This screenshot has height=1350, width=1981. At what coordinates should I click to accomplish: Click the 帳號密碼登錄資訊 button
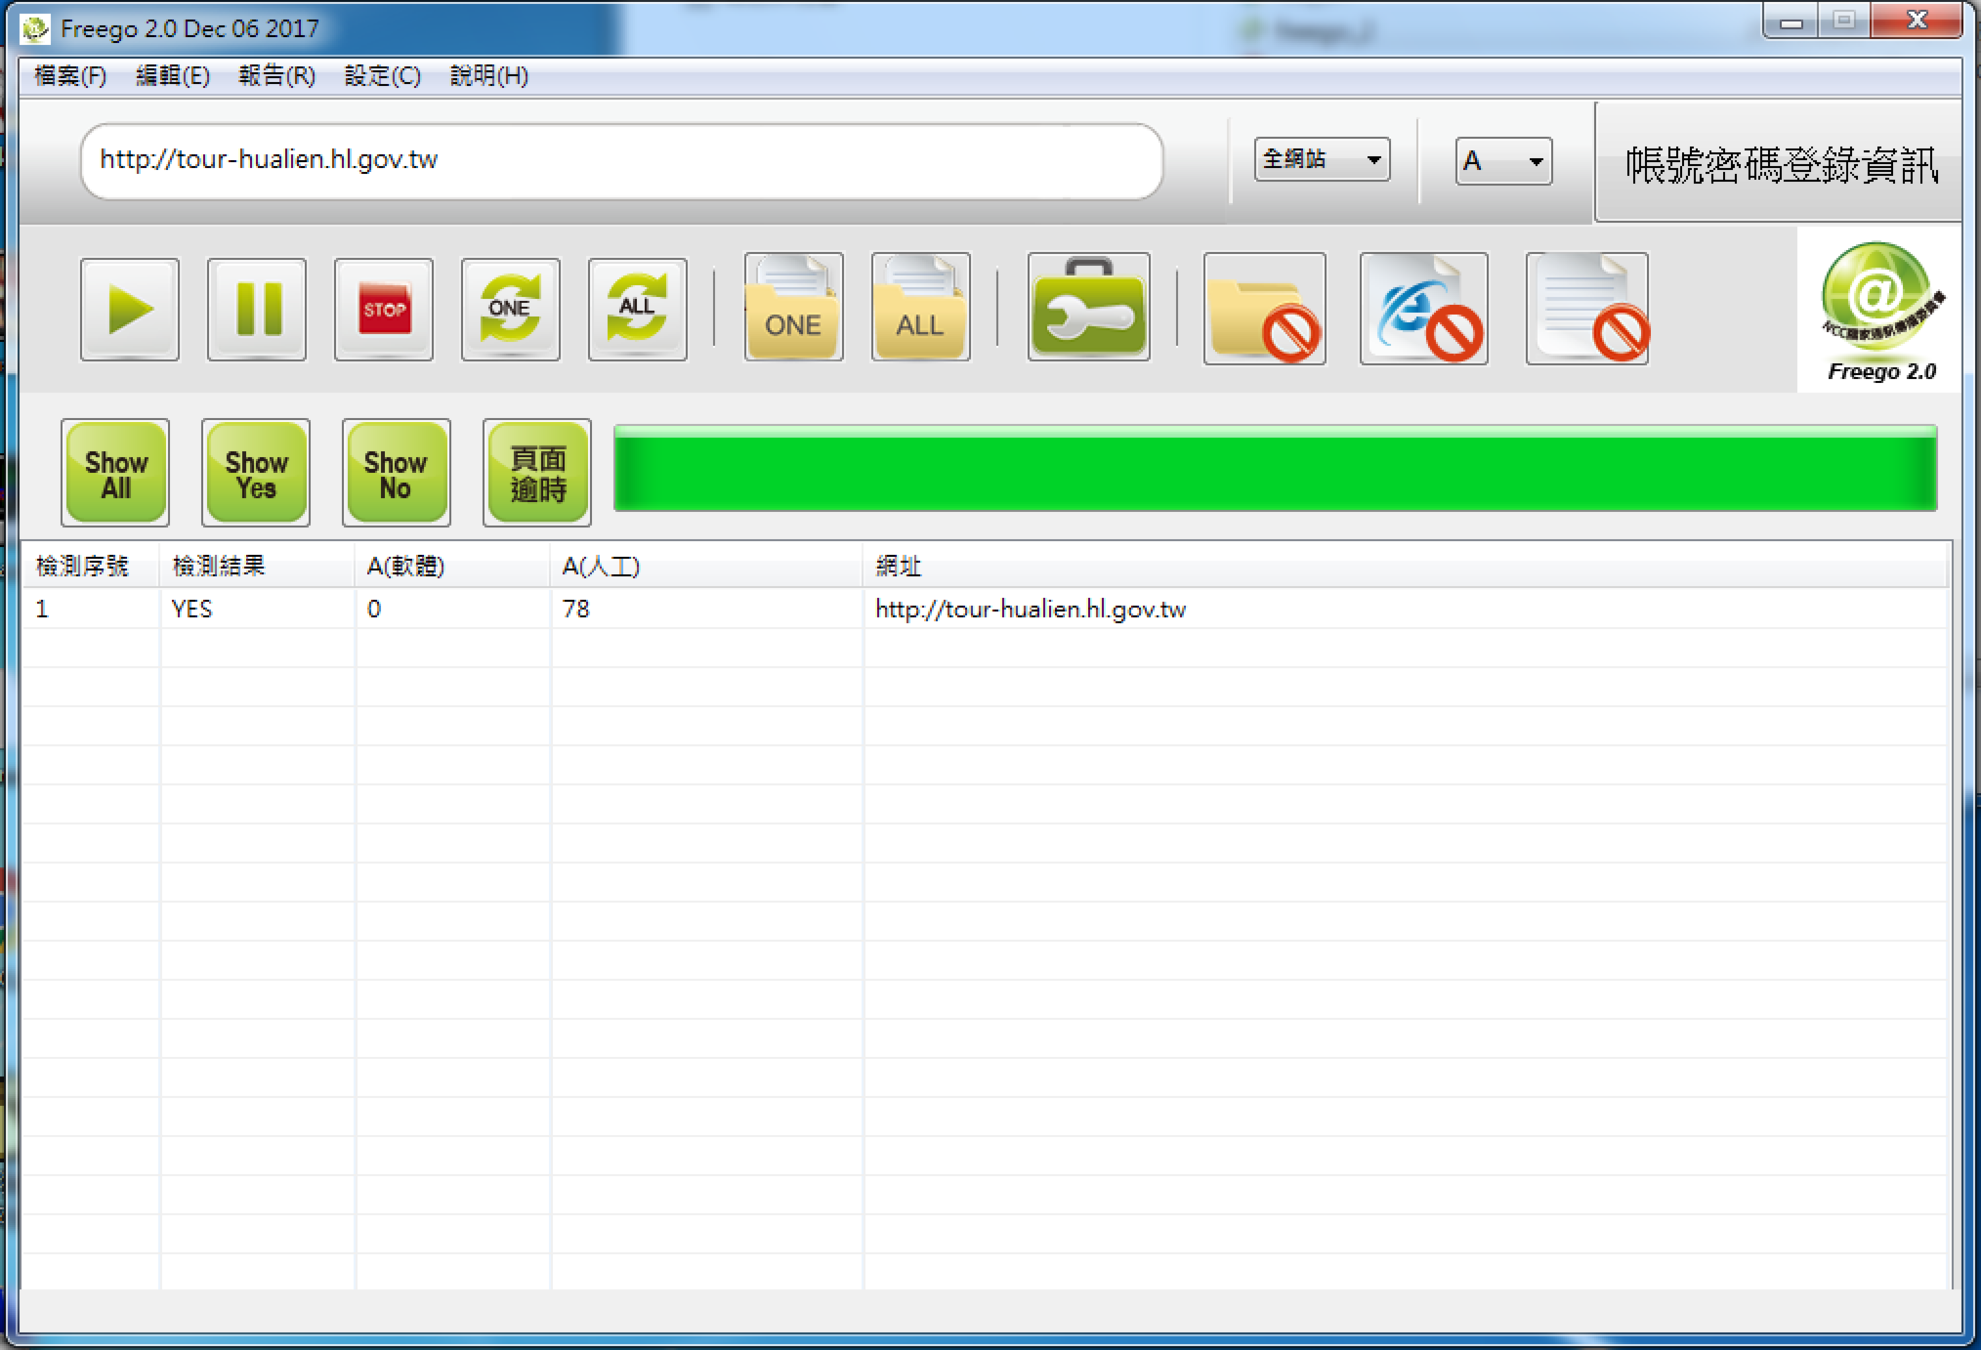click(x=1779, y=163)
